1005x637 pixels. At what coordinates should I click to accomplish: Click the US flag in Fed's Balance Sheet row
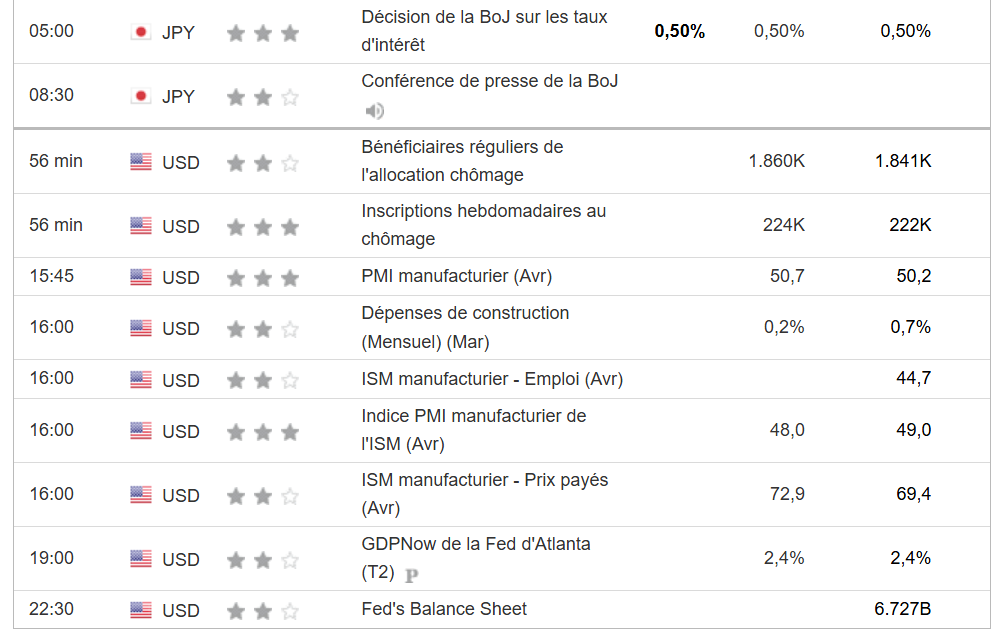point(141,610)
